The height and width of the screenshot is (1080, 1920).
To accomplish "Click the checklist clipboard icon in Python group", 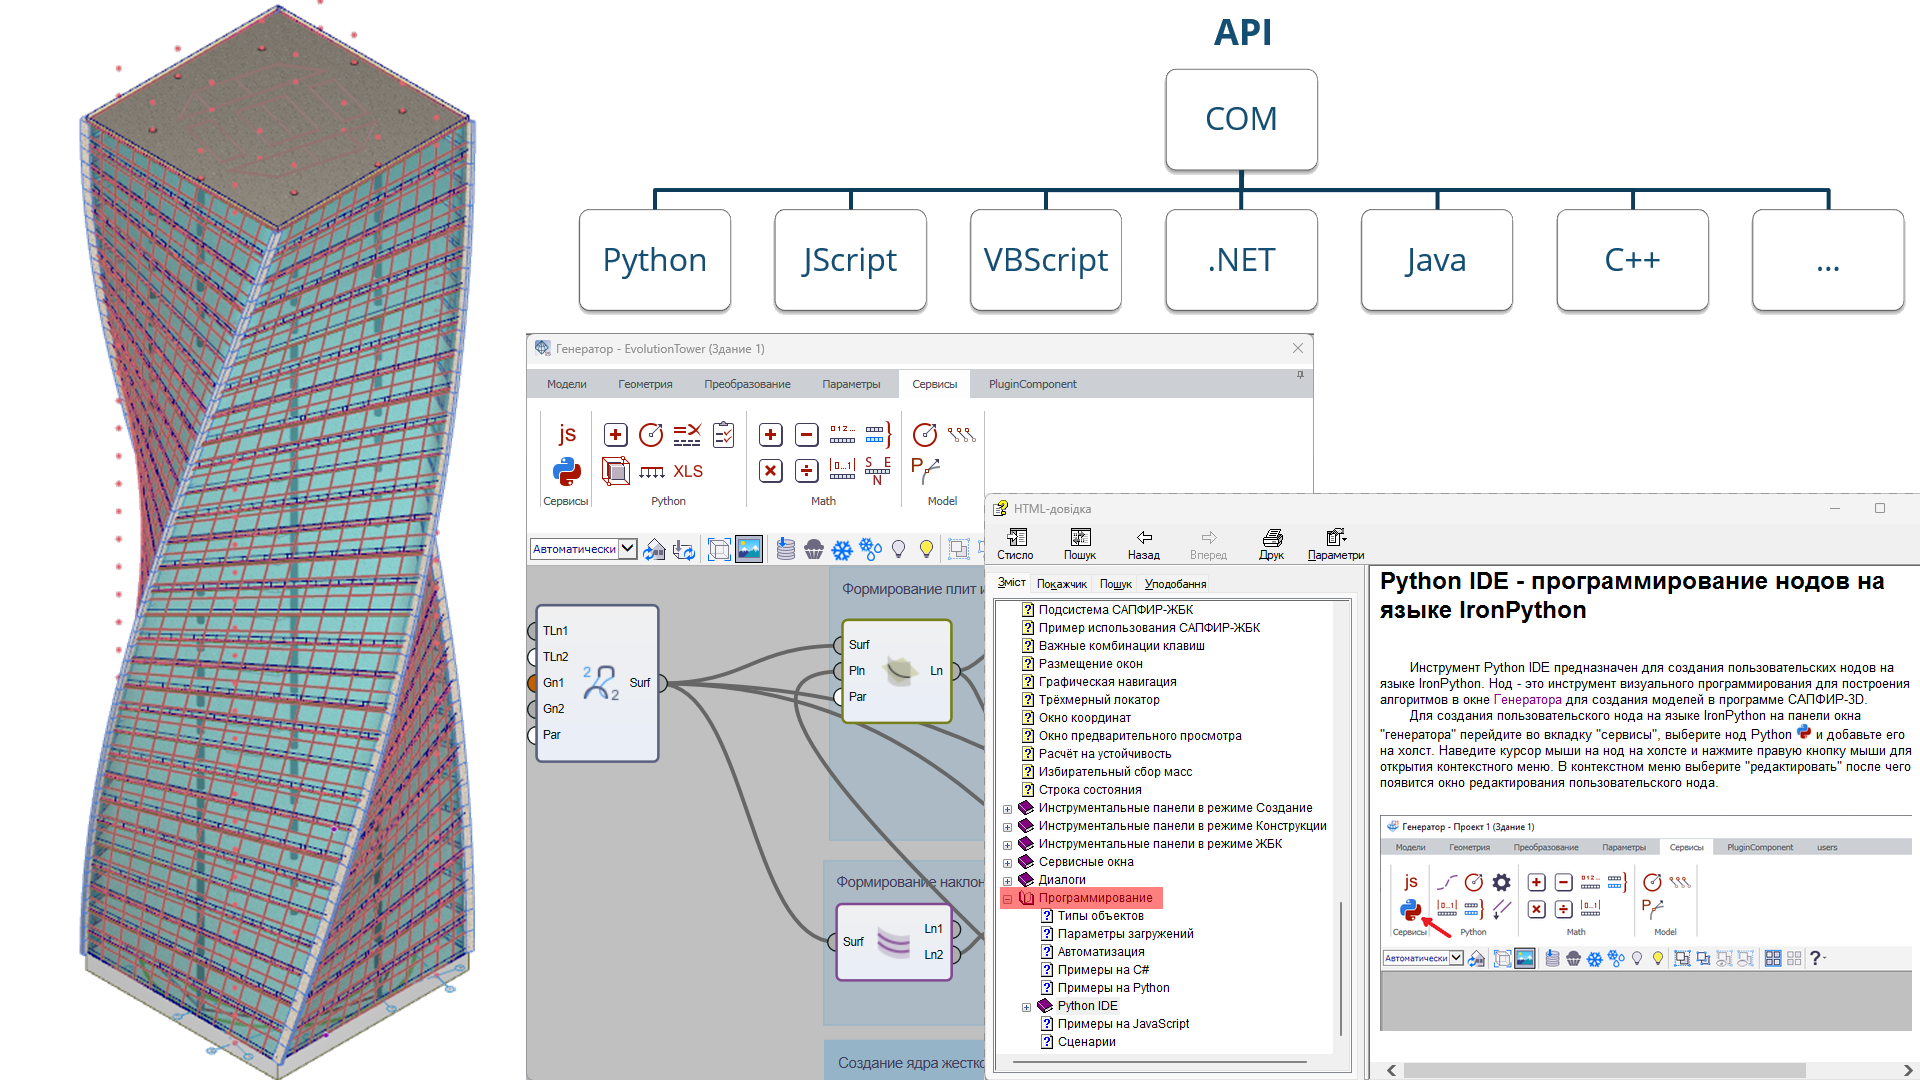I will [724, 435].
